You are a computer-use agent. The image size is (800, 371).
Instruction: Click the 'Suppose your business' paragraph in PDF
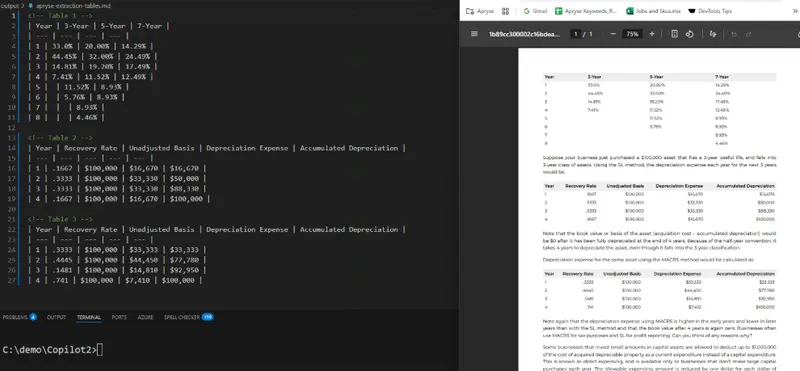click(x=660, y=165)
